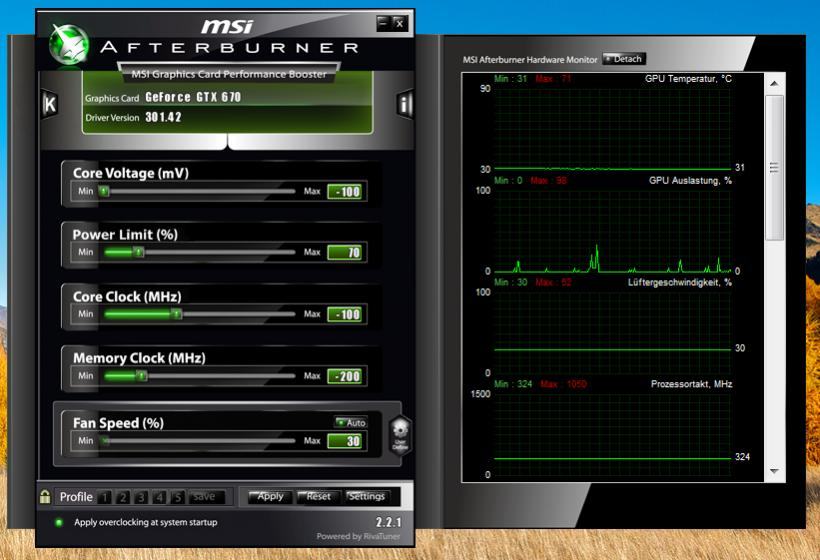The height and width of the screenshot is (560, 820).
Task: Open the Kombustor K icon
Action: (49, 104)
